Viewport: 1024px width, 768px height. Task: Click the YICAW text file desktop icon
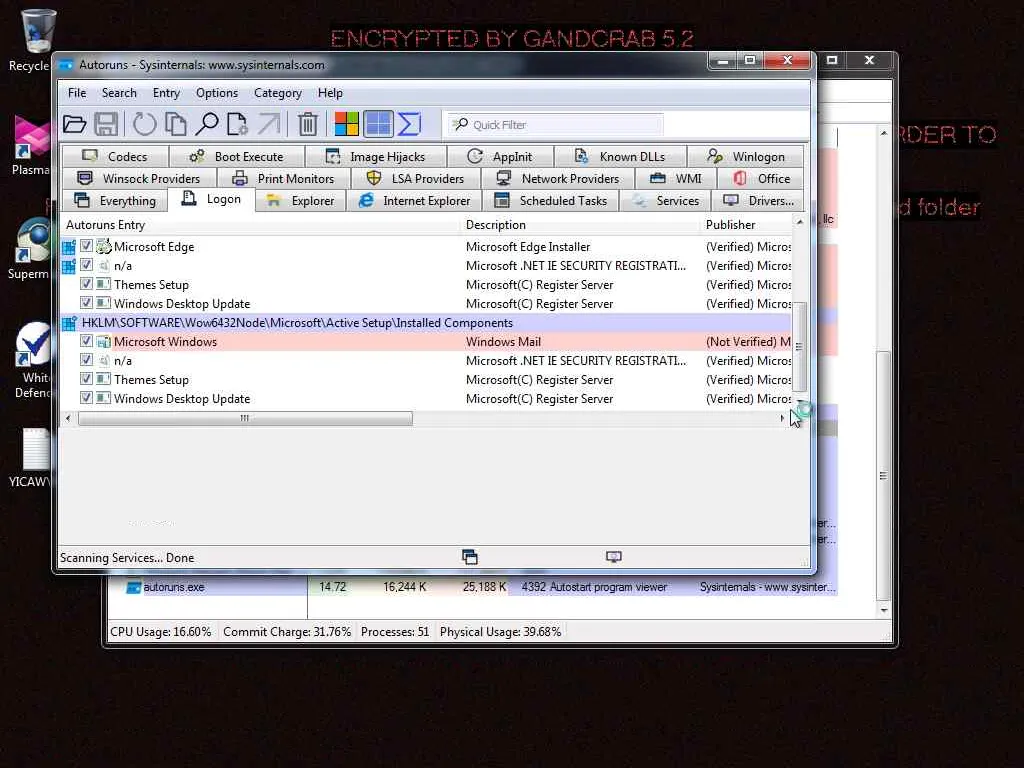click(35, 449)
